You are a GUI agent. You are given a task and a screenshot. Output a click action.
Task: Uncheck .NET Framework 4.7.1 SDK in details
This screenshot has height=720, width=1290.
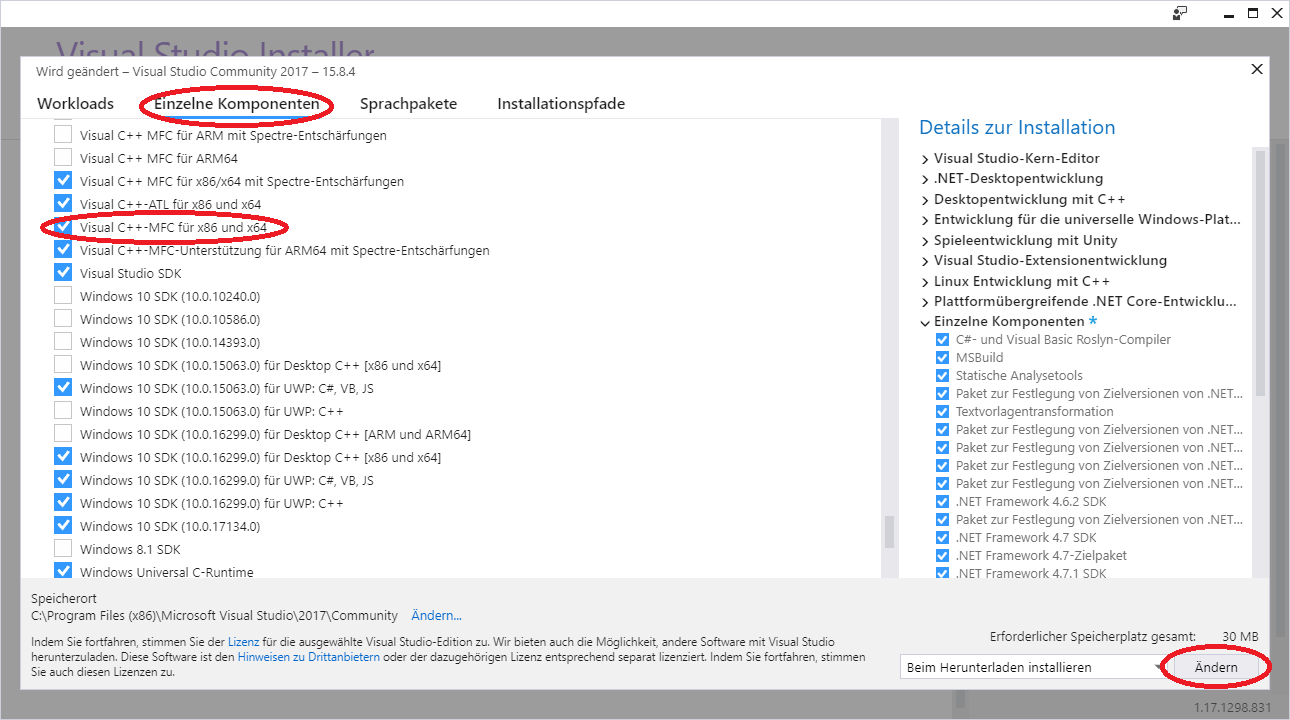tap(942, 574)
